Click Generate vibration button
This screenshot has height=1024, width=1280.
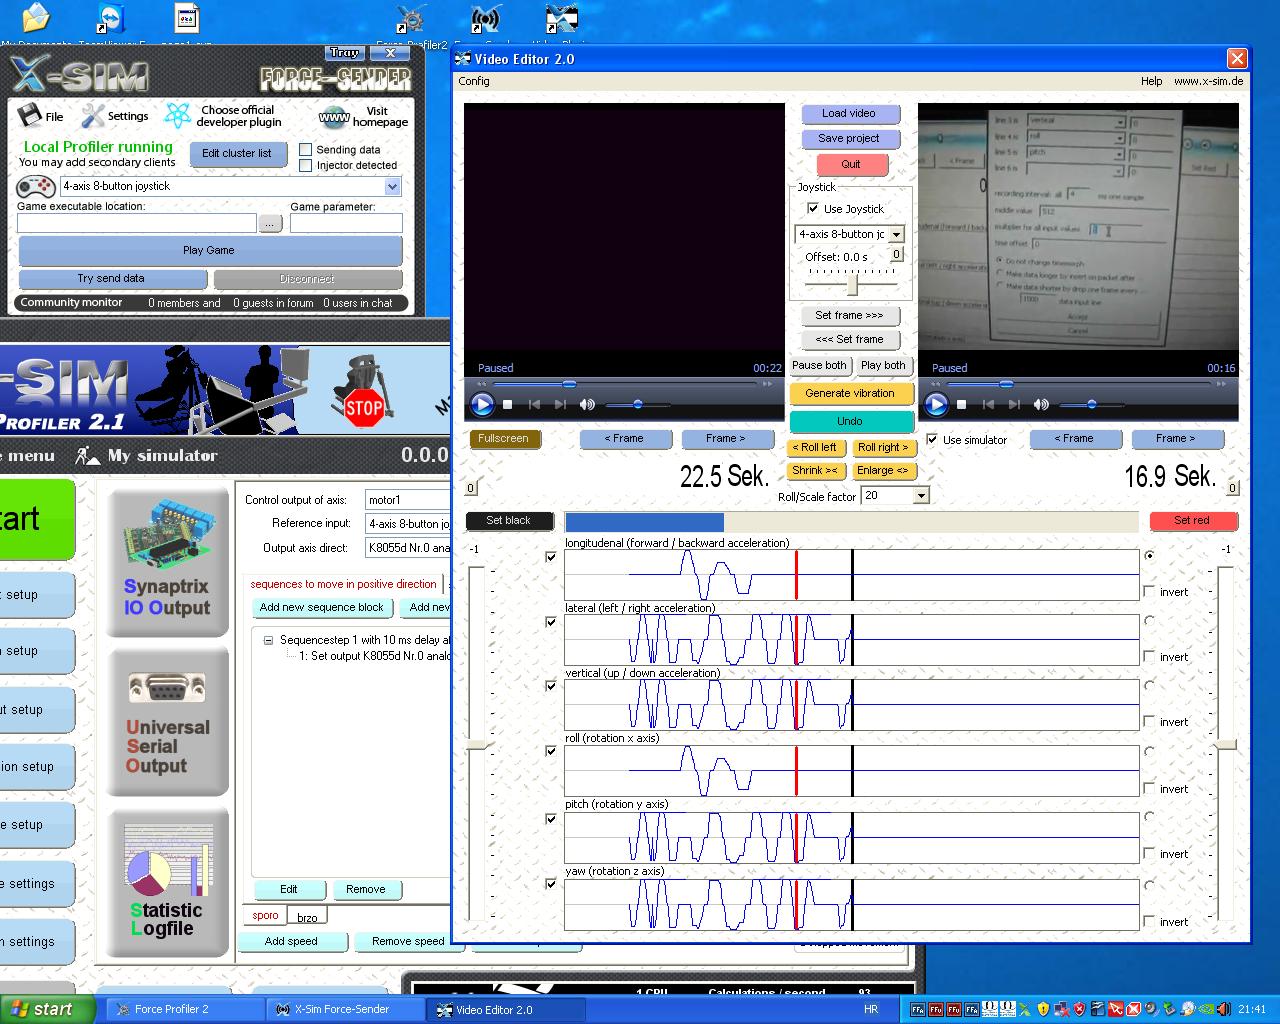coord(850,393)
